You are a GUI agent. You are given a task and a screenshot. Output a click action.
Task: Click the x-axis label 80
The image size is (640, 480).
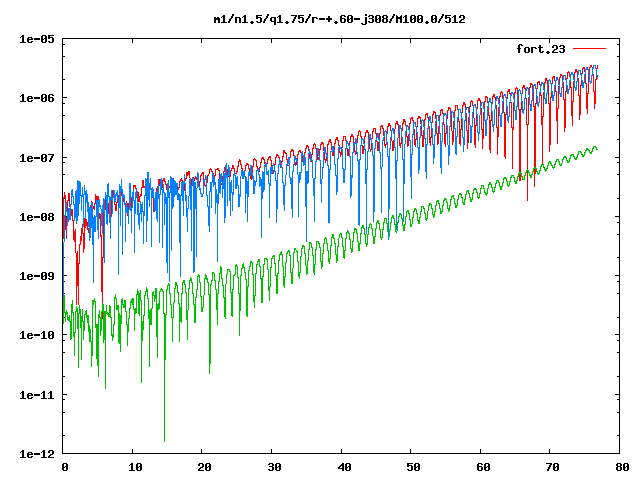tap(622, 467)
